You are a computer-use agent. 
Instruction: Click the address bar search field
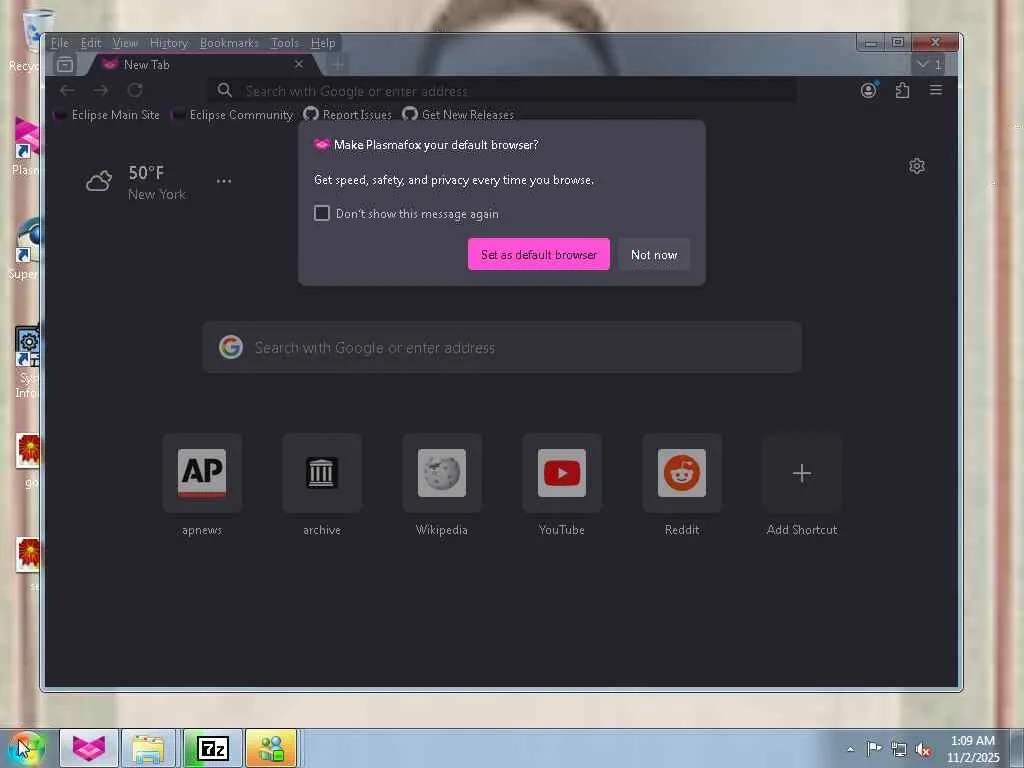[502, 91]
